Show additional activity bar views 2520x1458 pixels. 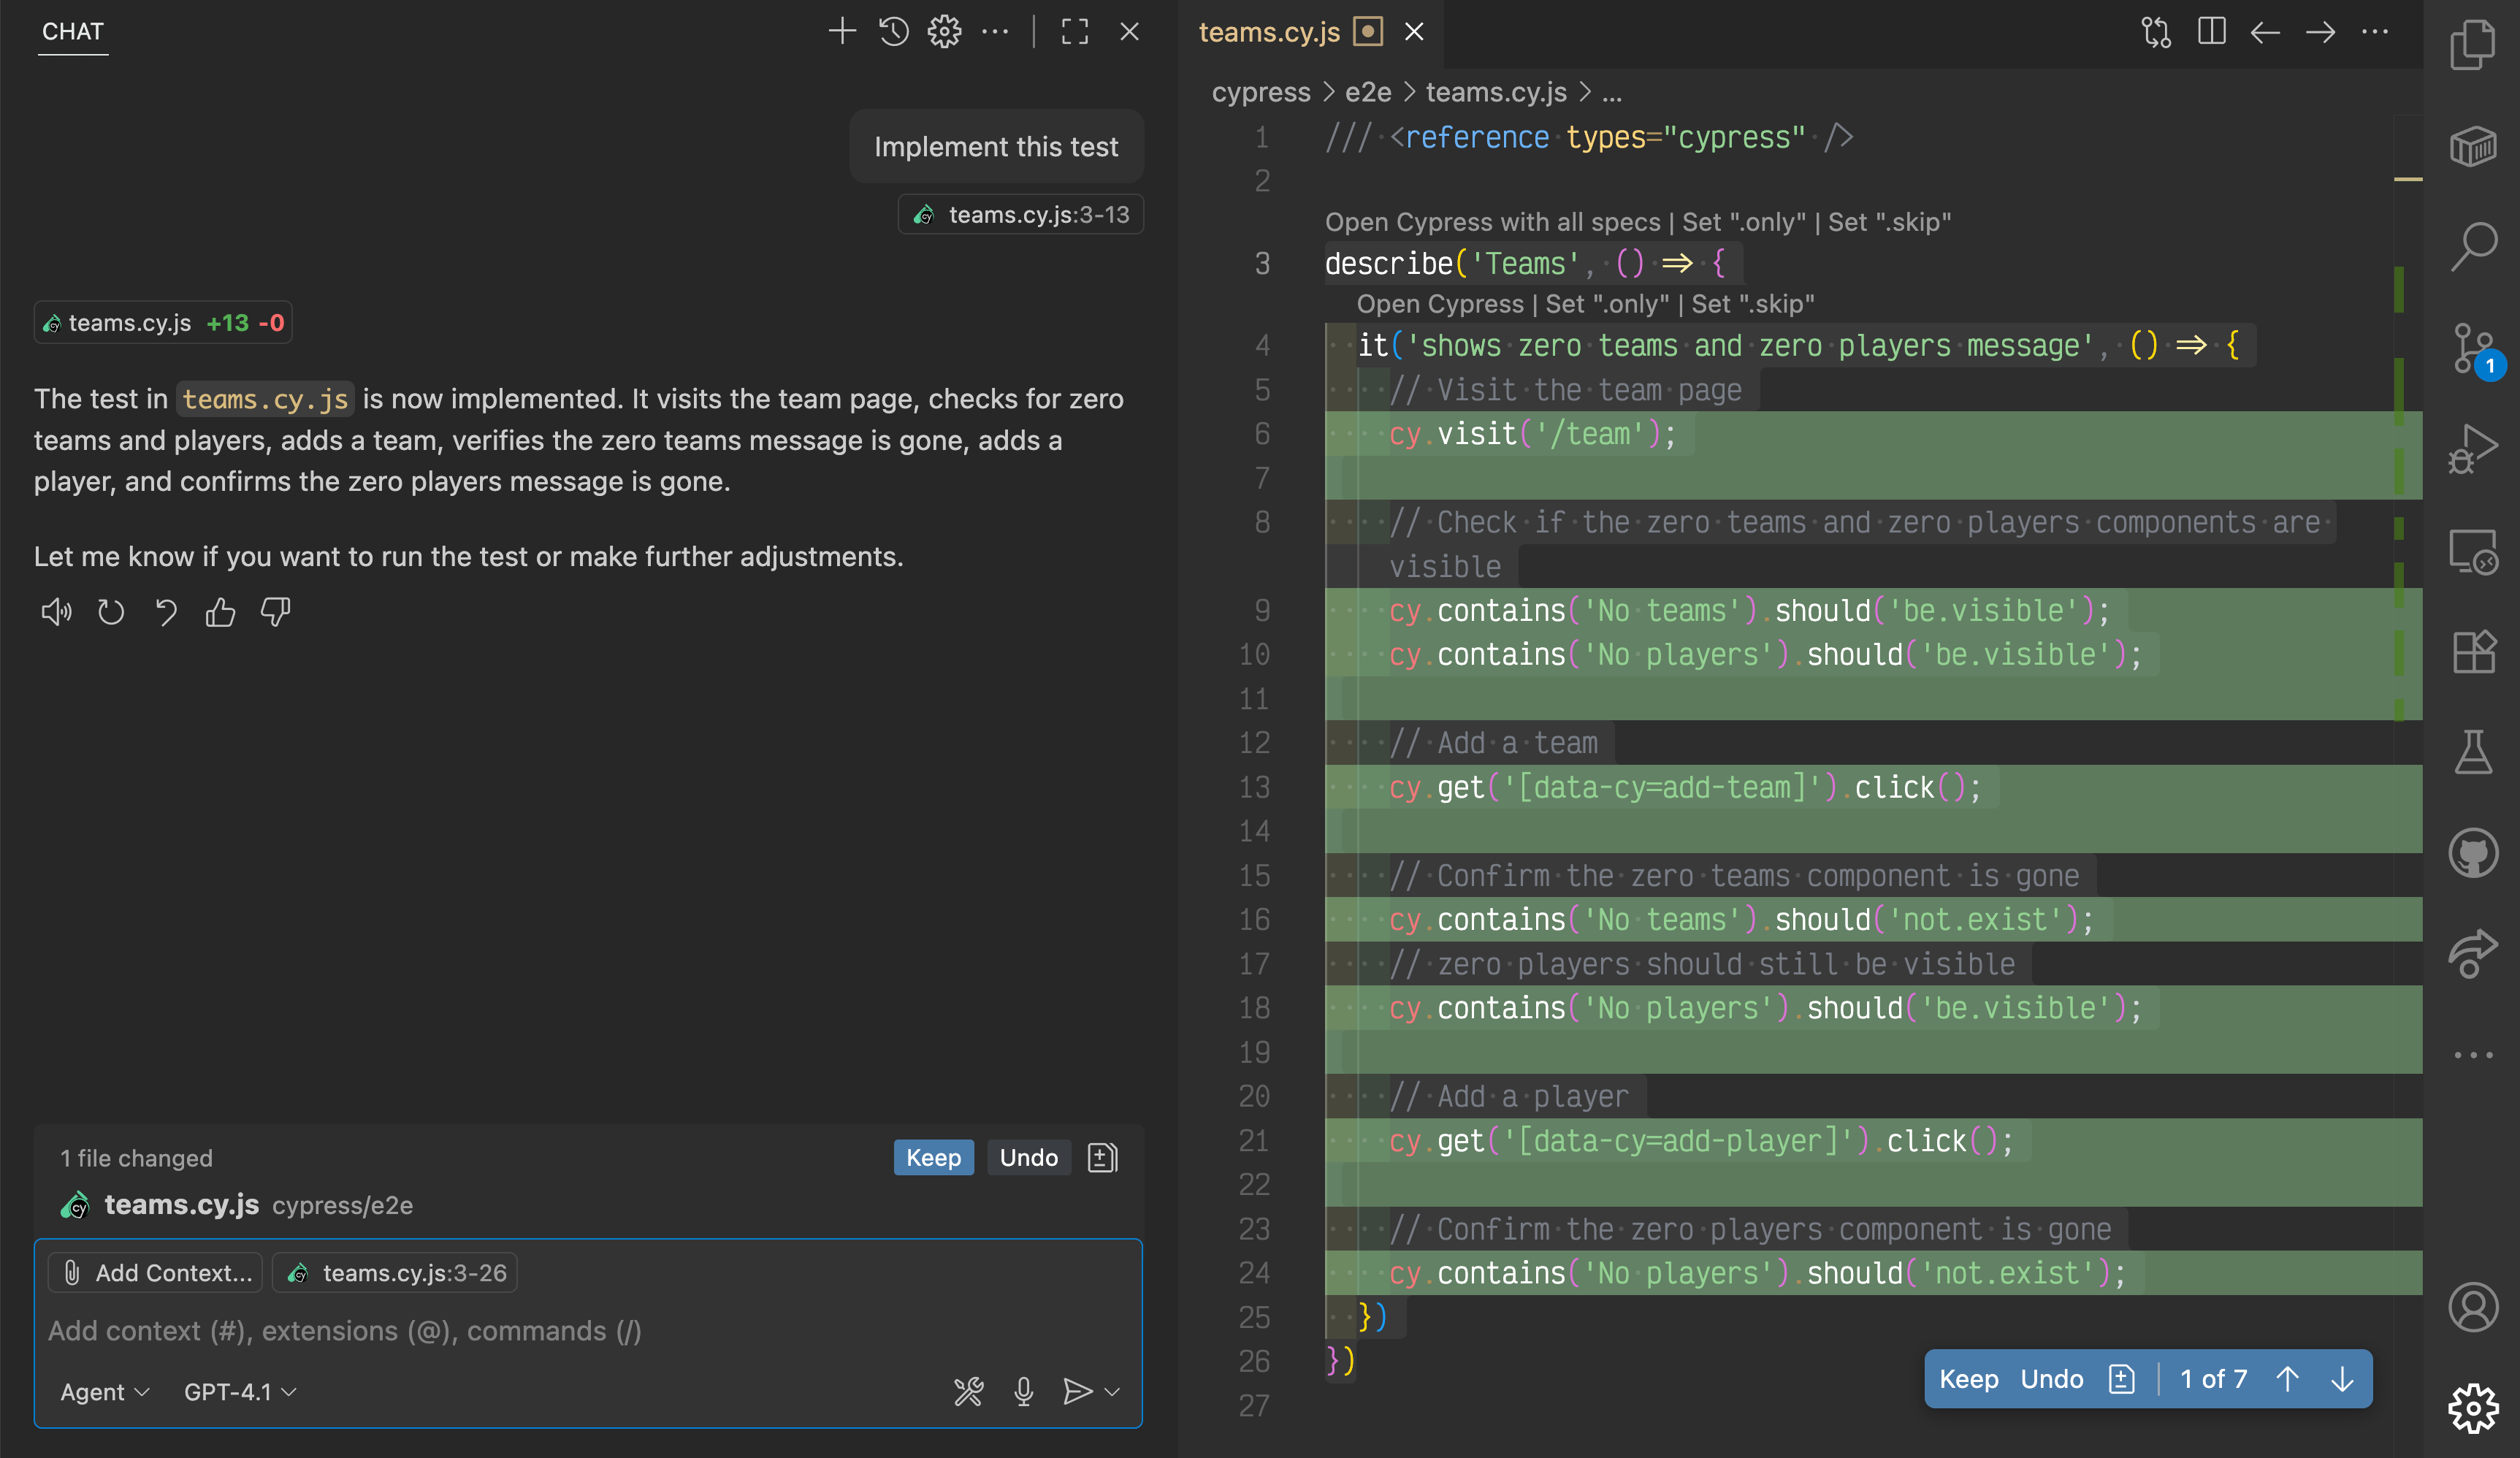point(2472,1055)
